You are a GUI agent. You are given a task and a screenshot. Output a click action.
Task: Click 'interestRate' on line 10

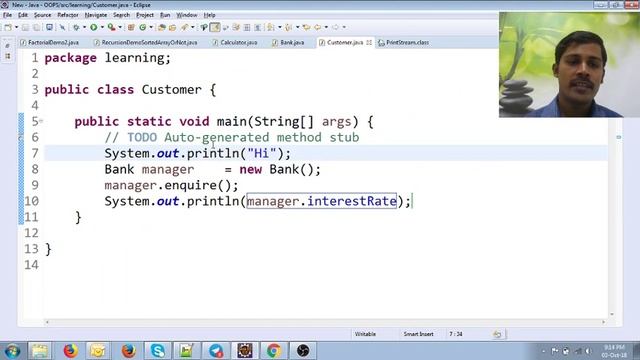352,201
